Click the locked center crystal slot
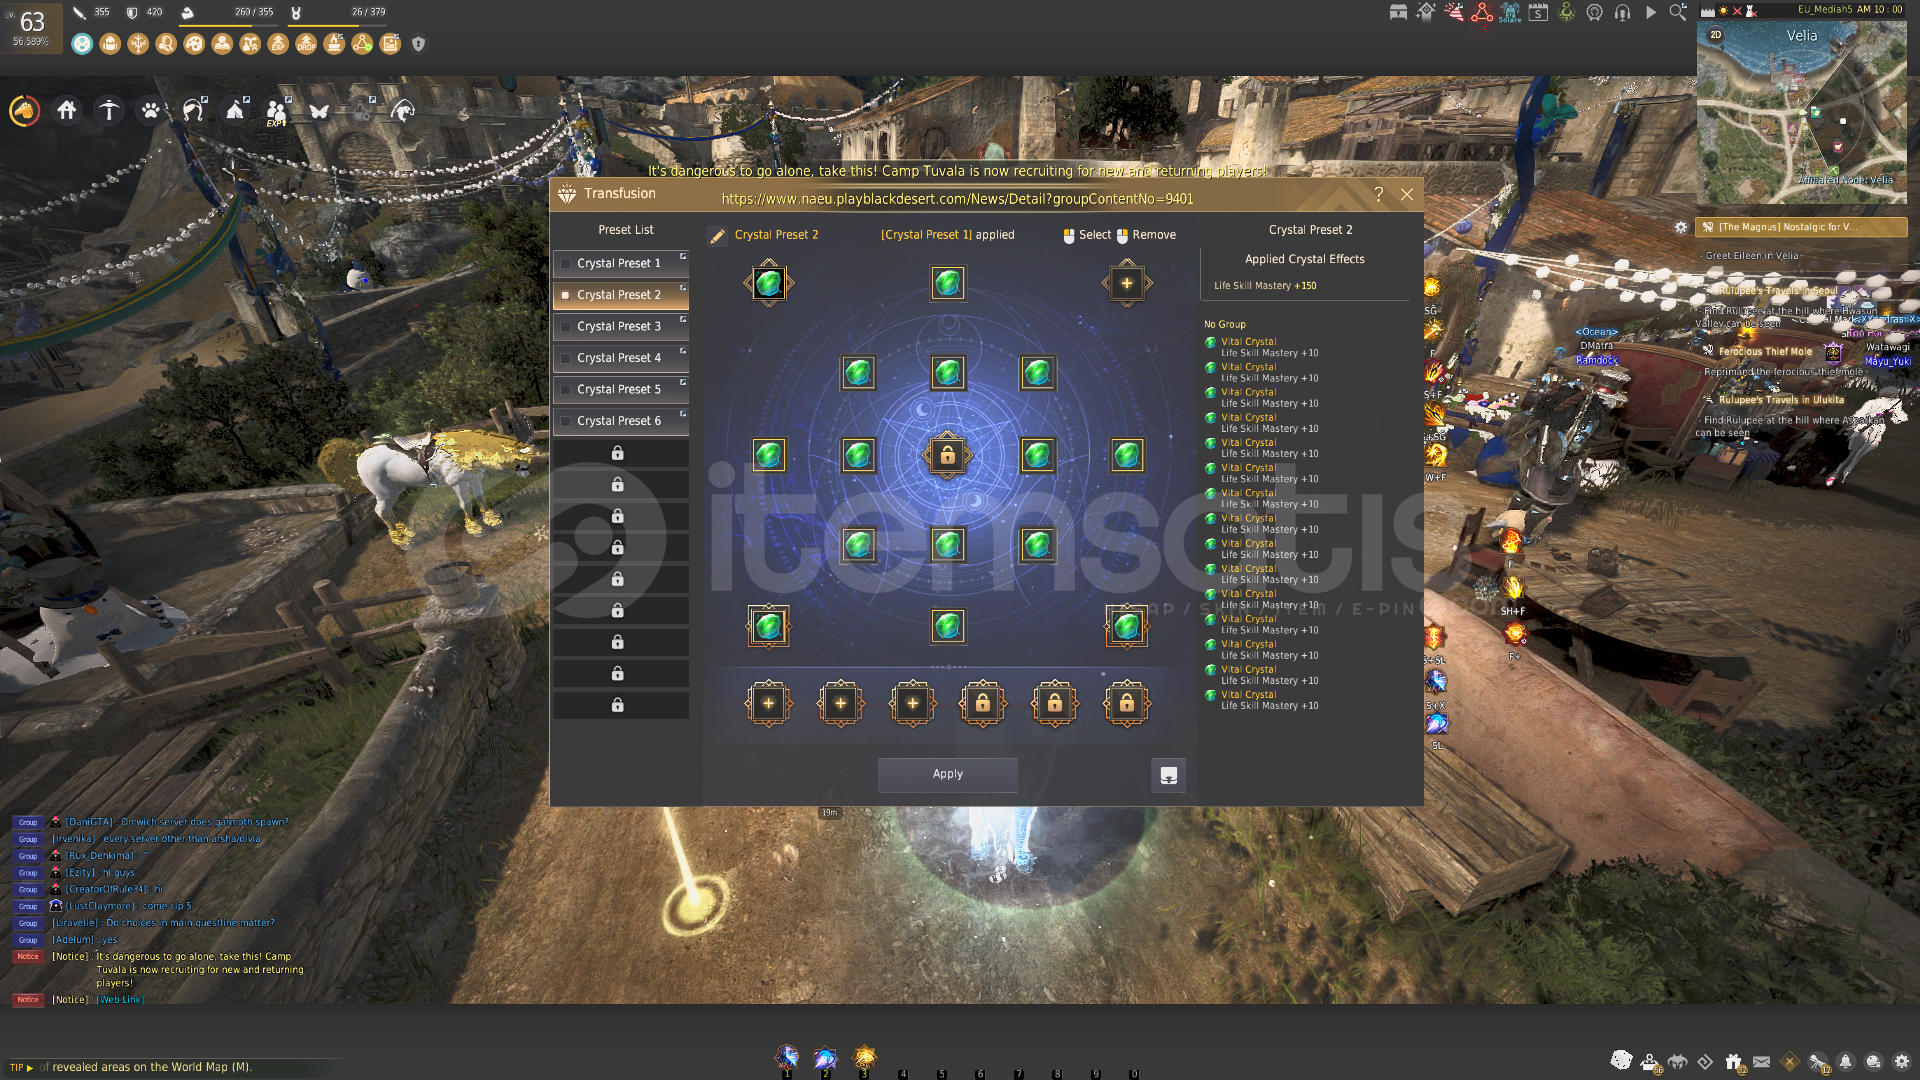 [947, 456]
